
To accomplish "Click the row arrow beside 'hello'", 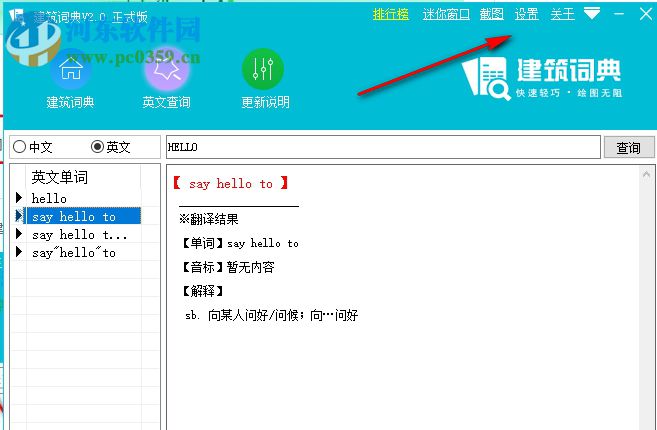I will pos(18,197).
